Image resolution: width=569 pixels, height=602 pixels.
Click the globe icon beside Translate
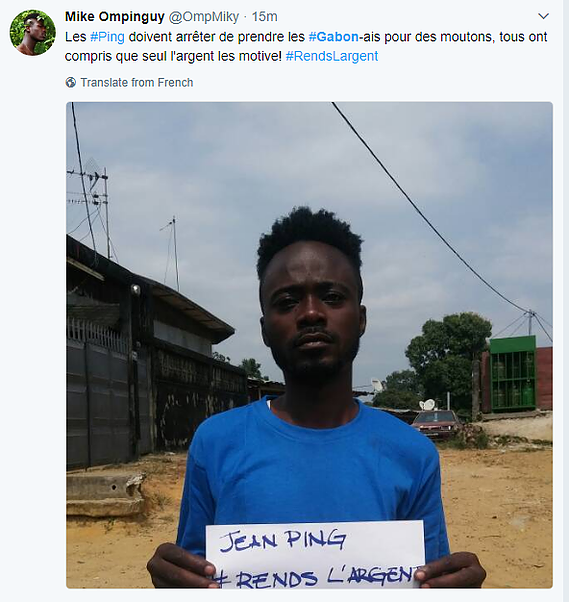pos(71,82)
